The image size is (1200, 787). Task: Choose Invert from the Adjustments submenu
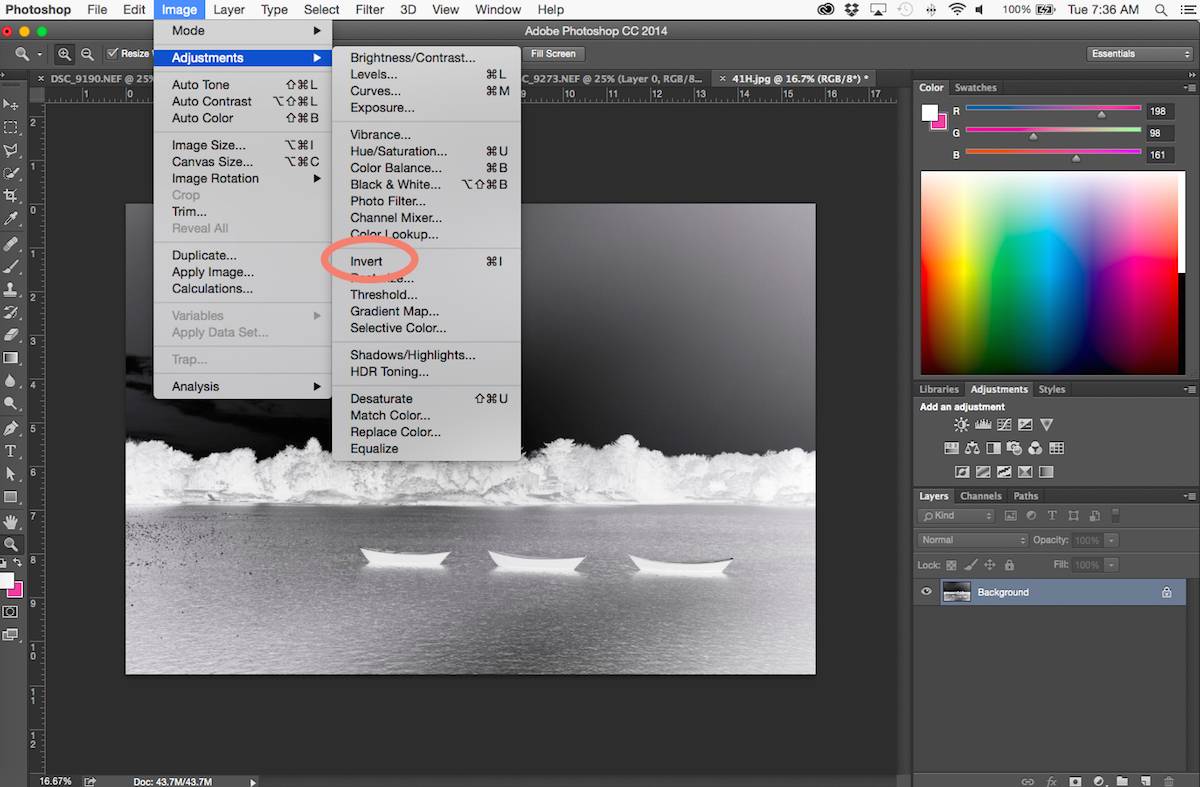tap(366, 261)
